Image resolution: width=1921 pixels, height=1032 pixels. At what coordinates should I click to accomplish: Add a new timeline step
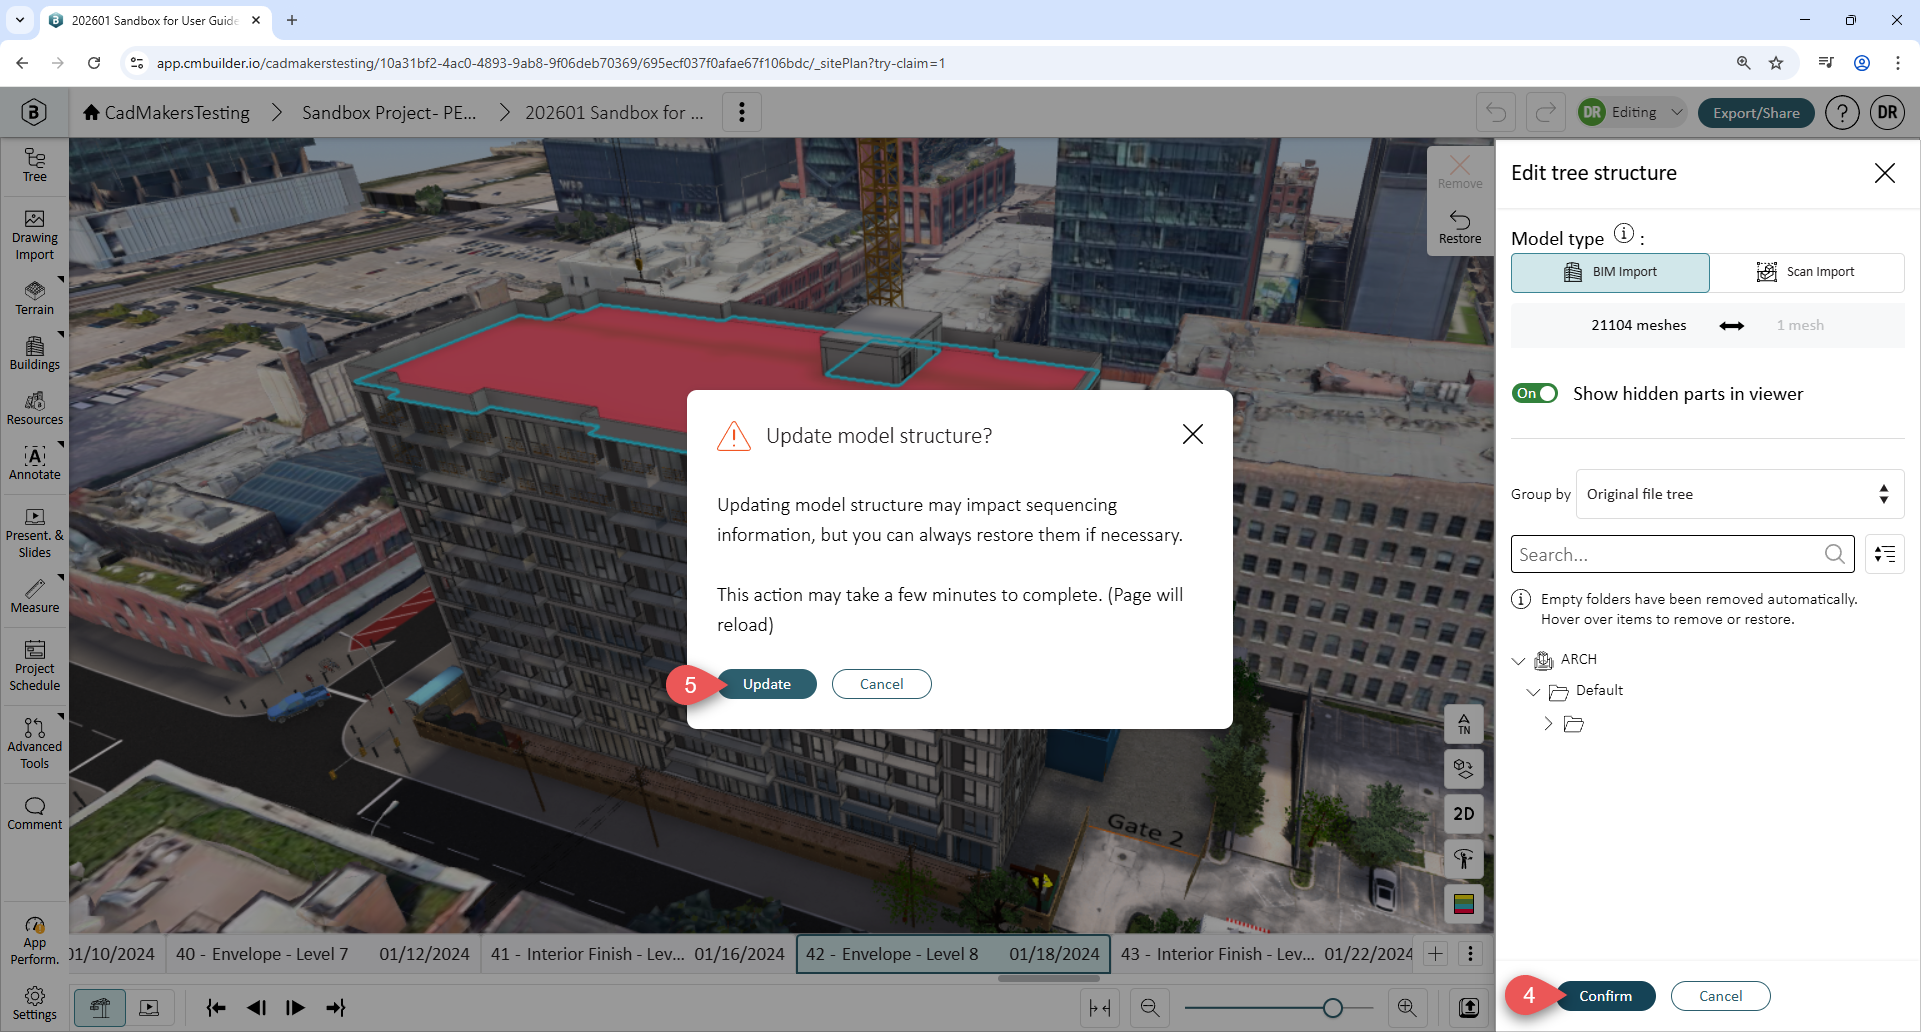[x=1435, y=954]
